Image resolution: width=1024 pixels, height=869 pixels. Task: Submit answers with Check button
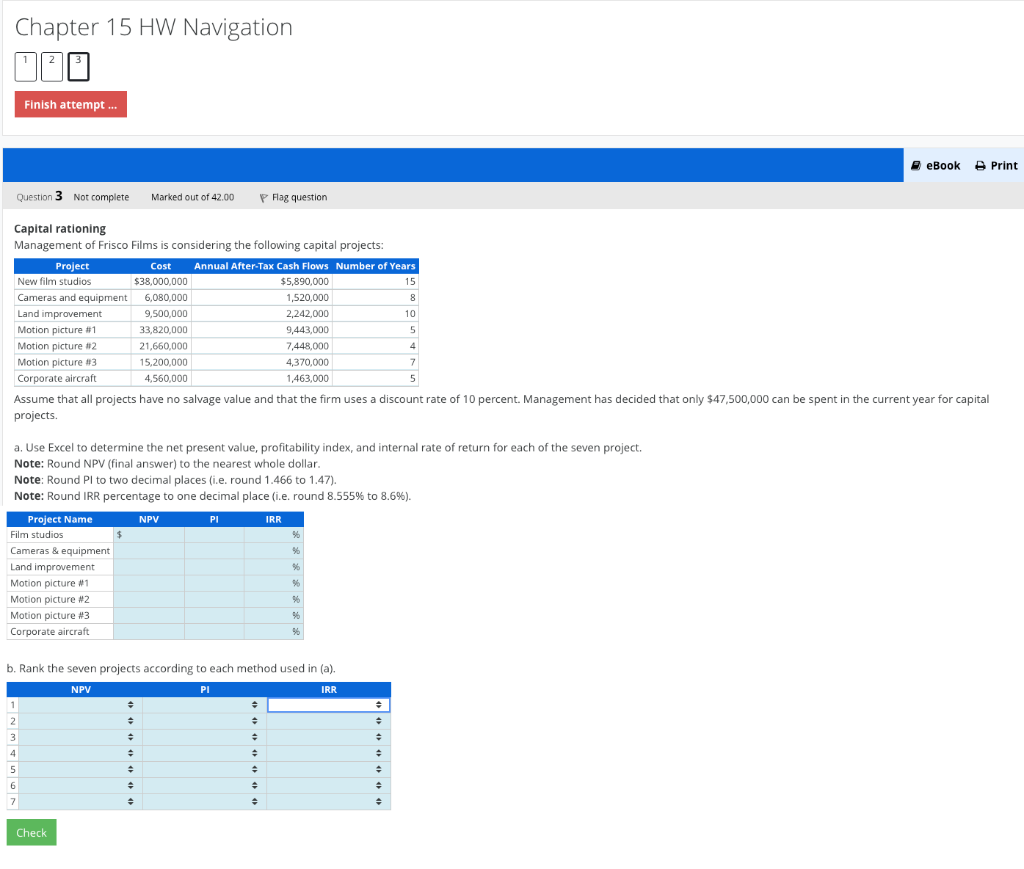click(x=31, y=832)
